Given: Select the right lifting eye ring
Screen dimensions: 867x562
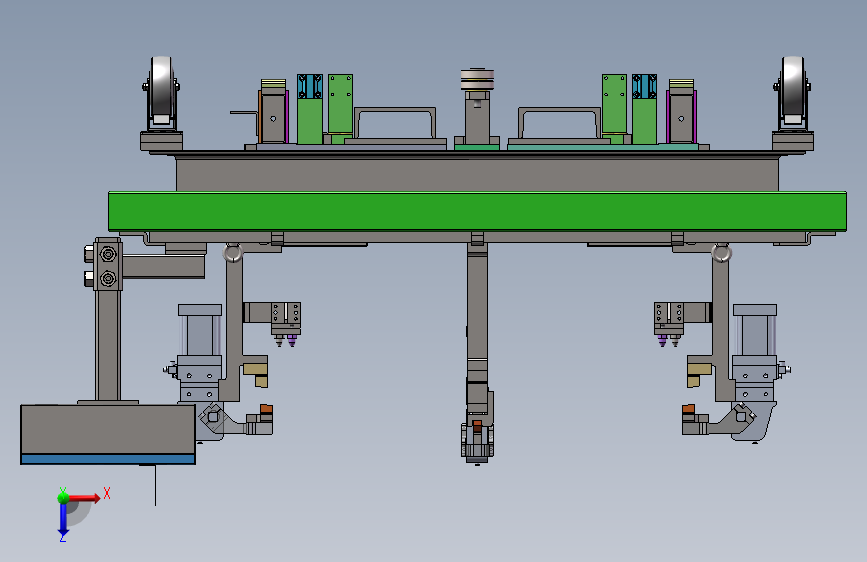Looking at the screenshot, I should (721, 253).
